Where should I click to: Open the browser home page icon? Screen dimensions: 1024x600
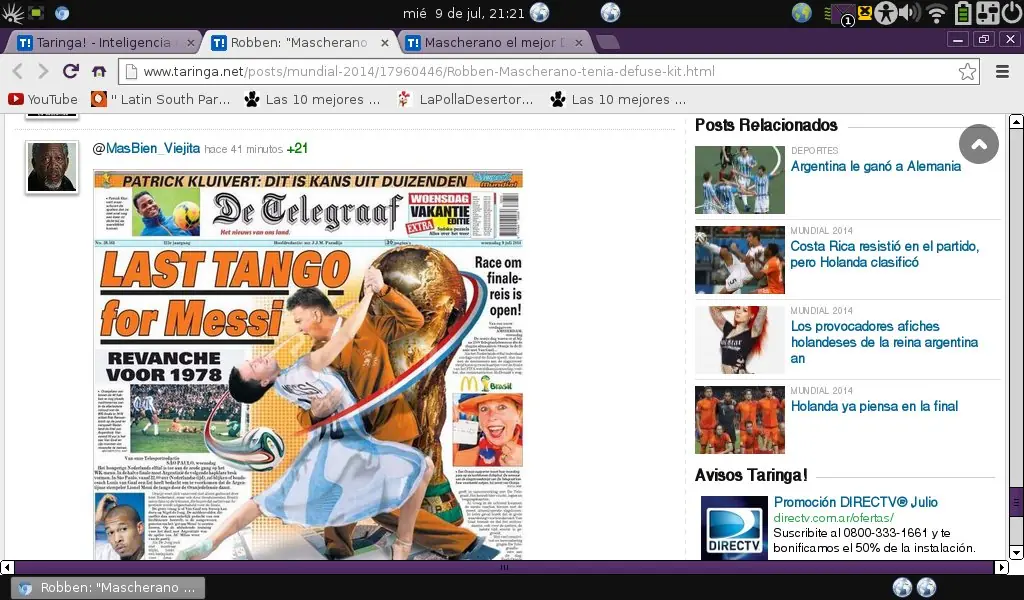click(x=99, y=71)
